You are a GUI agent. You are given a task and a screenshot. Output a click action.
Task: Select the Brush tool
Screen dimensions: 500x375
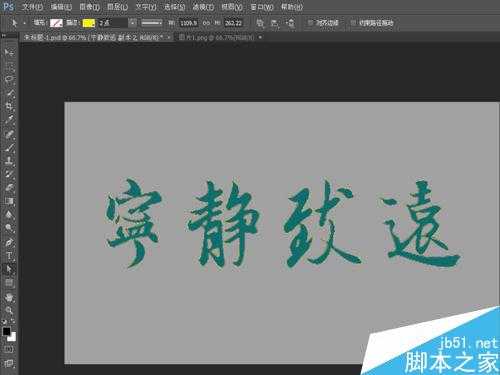coord(9,147)
